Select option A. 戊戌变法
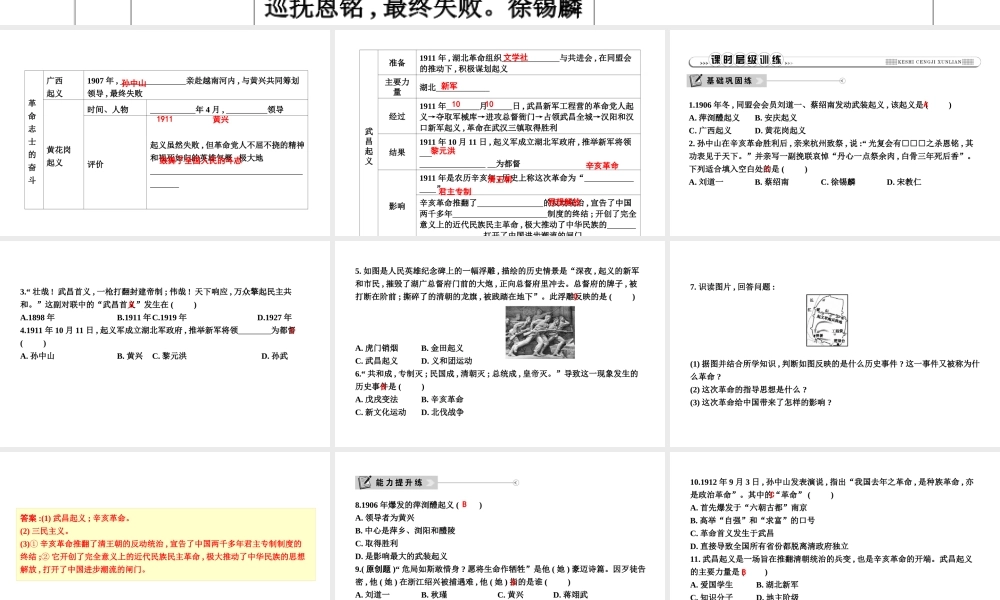 tap(376, 399)
